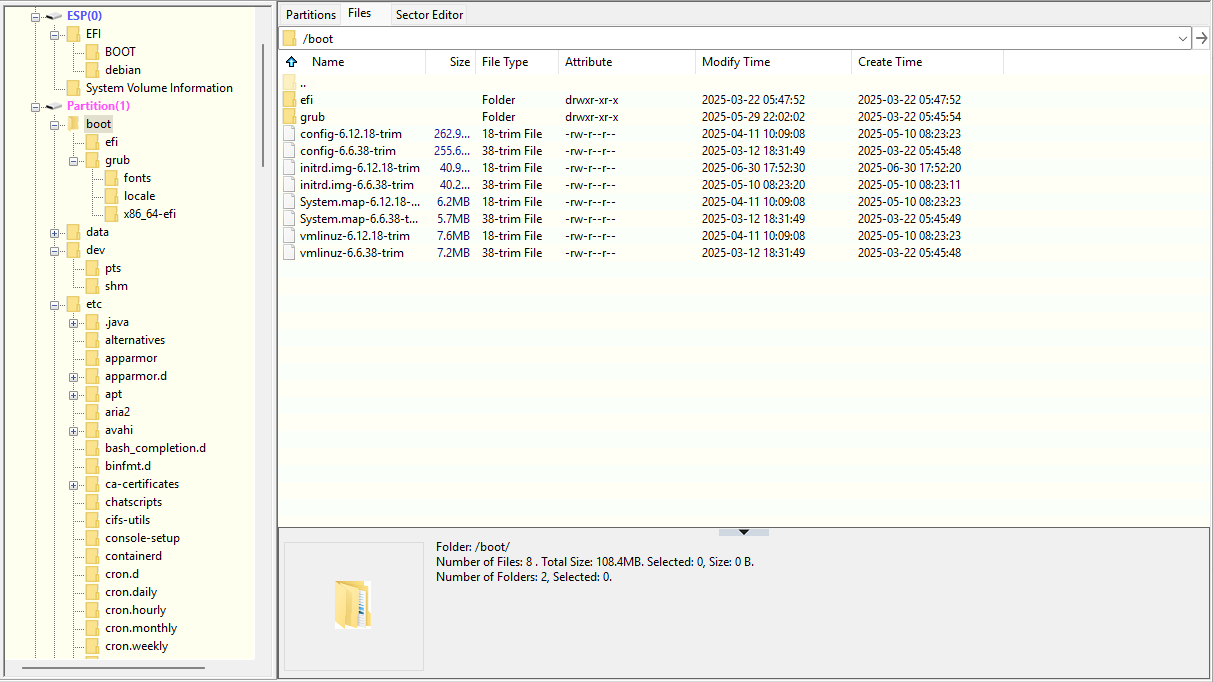Select the config-6.6.38-trim file name

(348, 151)
